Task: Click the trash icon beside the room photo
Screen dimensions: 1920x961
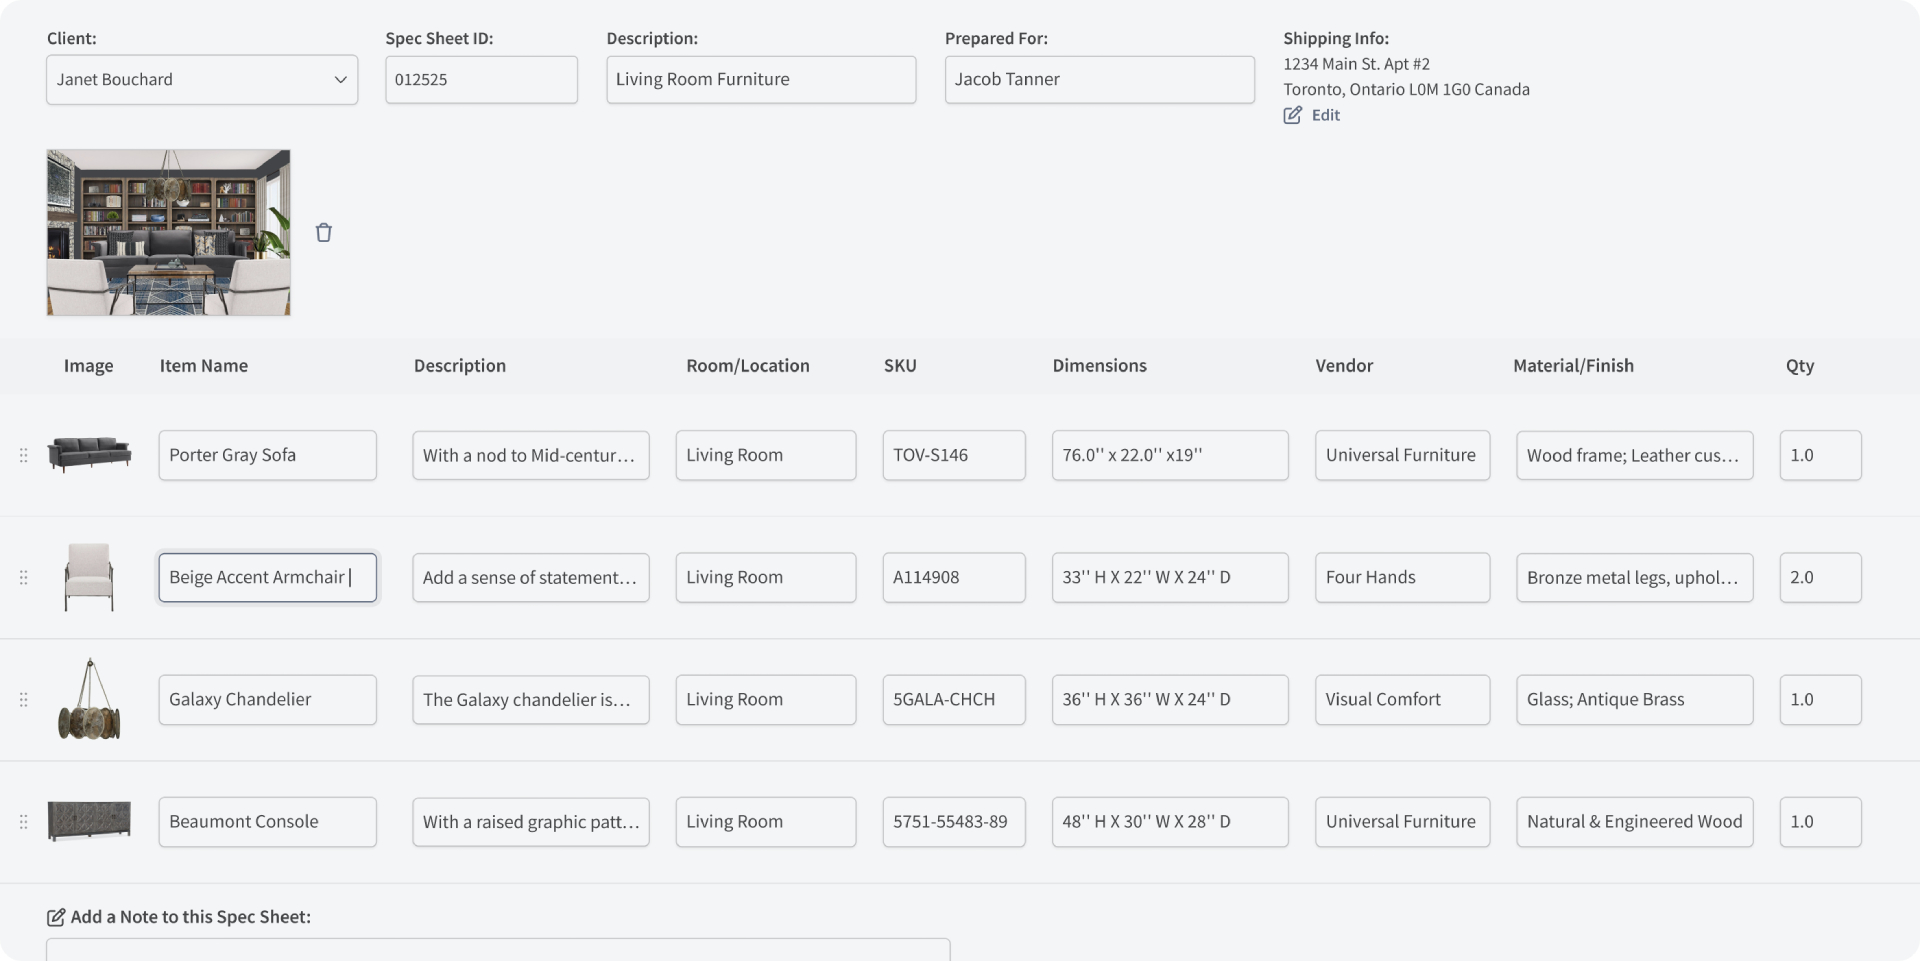Action: pos(323,232)
